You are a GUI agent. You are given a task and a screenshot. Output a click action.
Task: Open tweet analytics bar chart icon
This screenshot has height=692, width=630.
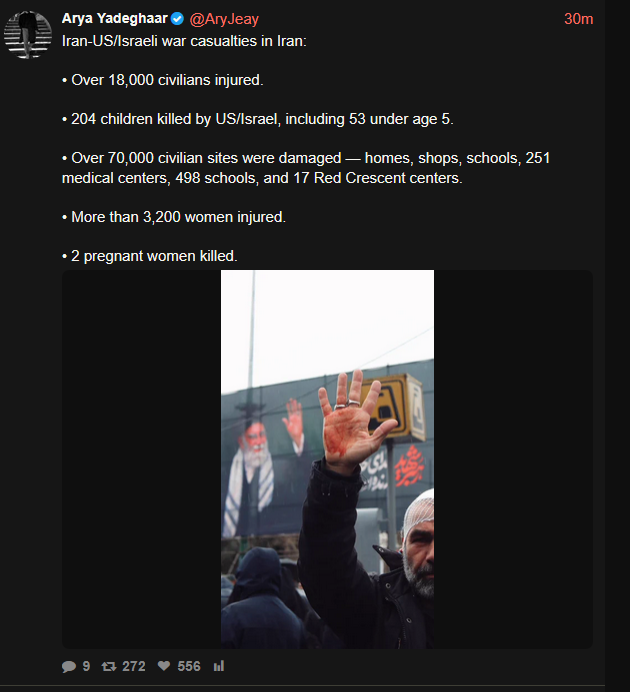pyautogui.click(x=219, y=666)
